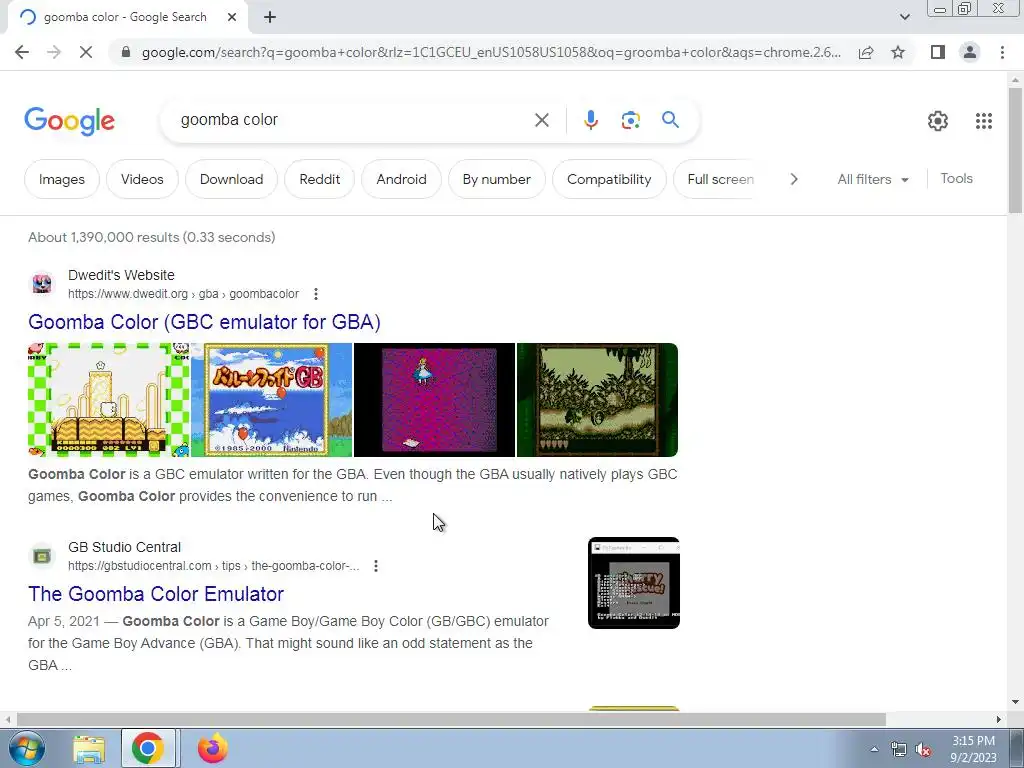1024x768 pixels.
Task: Open the tab search dropdown
Action: 904,17
